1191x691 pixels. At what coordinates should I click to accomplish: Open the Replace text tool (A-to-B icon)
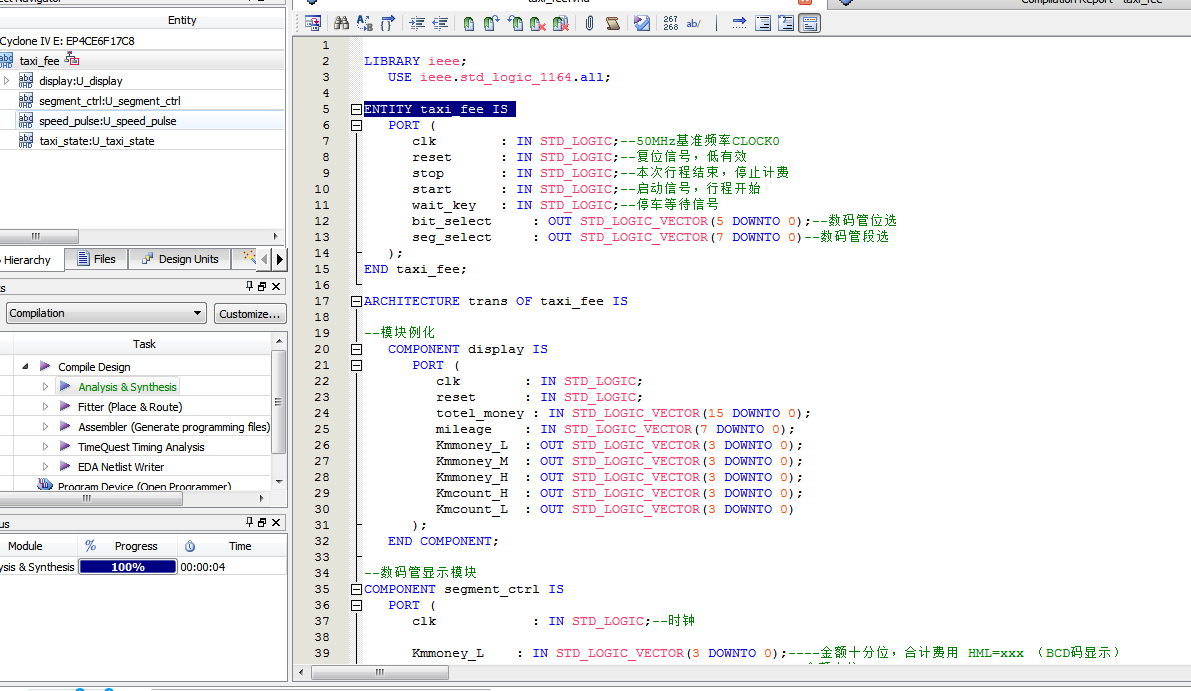tap(365, 24)
